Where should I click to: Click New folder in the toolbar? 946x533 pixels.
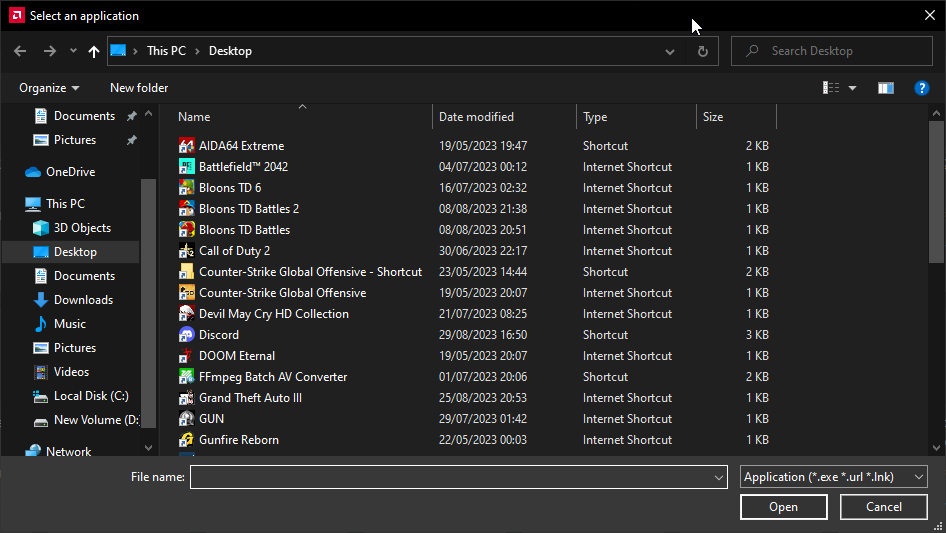pos(139,88)
